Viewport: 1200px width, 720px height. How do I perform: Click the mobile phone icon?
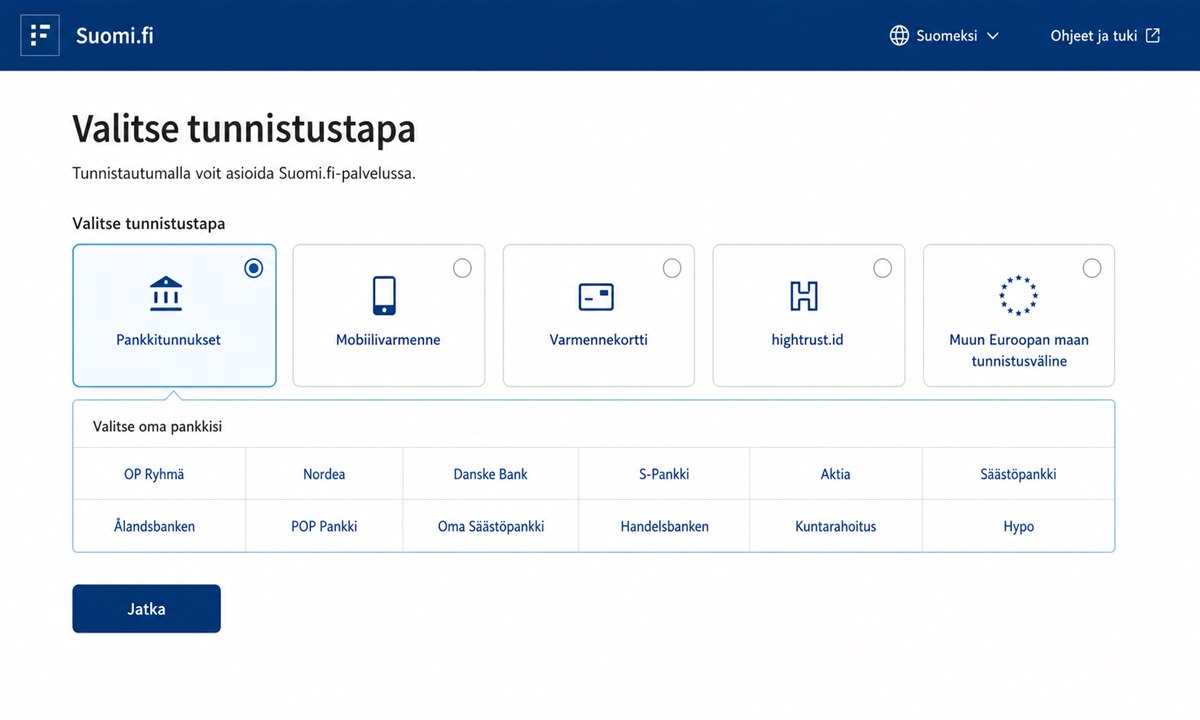[384, 296]
